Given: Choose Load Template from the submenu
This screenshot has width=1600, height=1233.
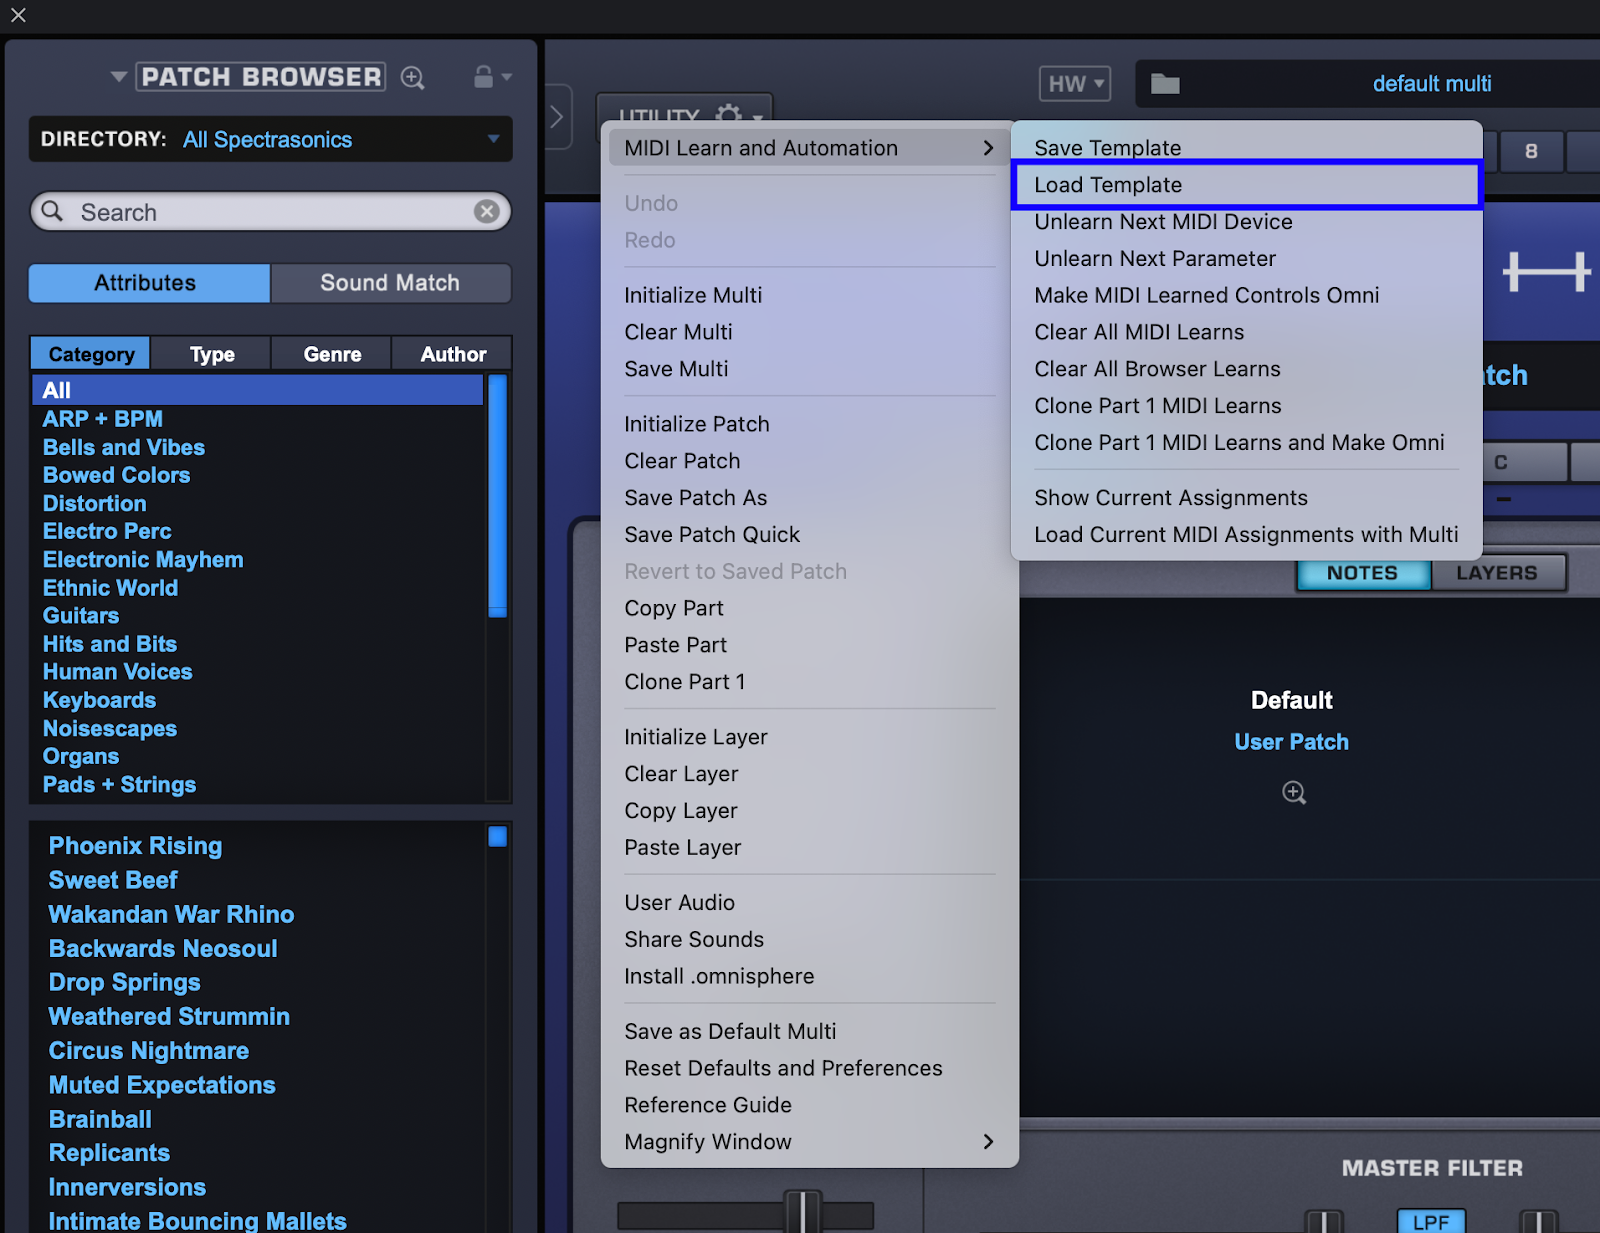Looking at the screenshot, I should 1246,185.
